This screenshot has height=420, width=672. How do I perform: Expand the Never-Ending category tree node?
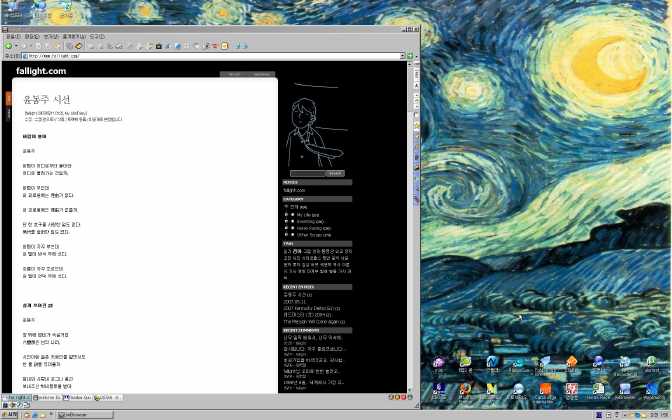286,228
